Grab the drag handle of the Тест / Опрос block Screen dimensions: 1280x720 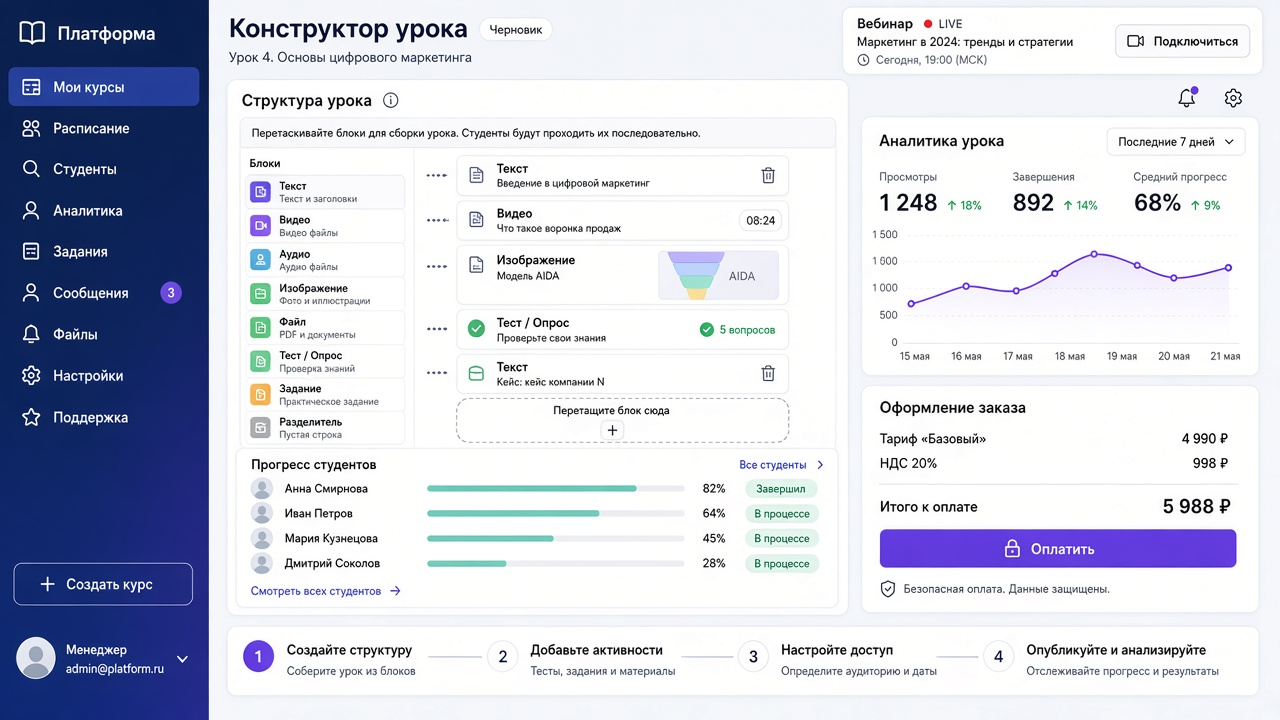tap(437, 329)
